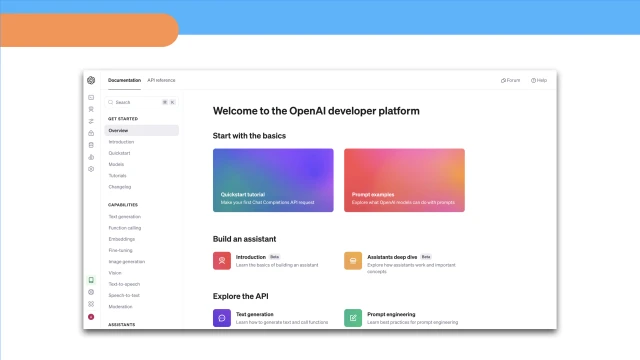The height and width of the screenshot is (360, 640).
Task: Open the Forum link
Action: click(510, 80)
